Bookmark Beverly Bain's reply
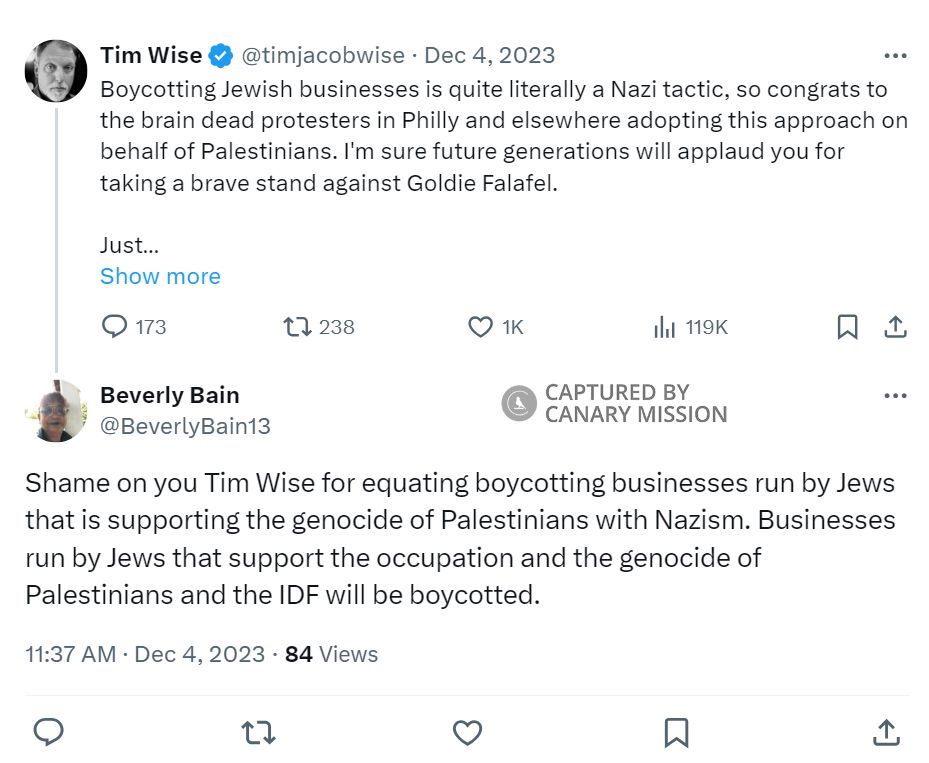This screenshot has width=929, height=763. (x=676, y=732)
